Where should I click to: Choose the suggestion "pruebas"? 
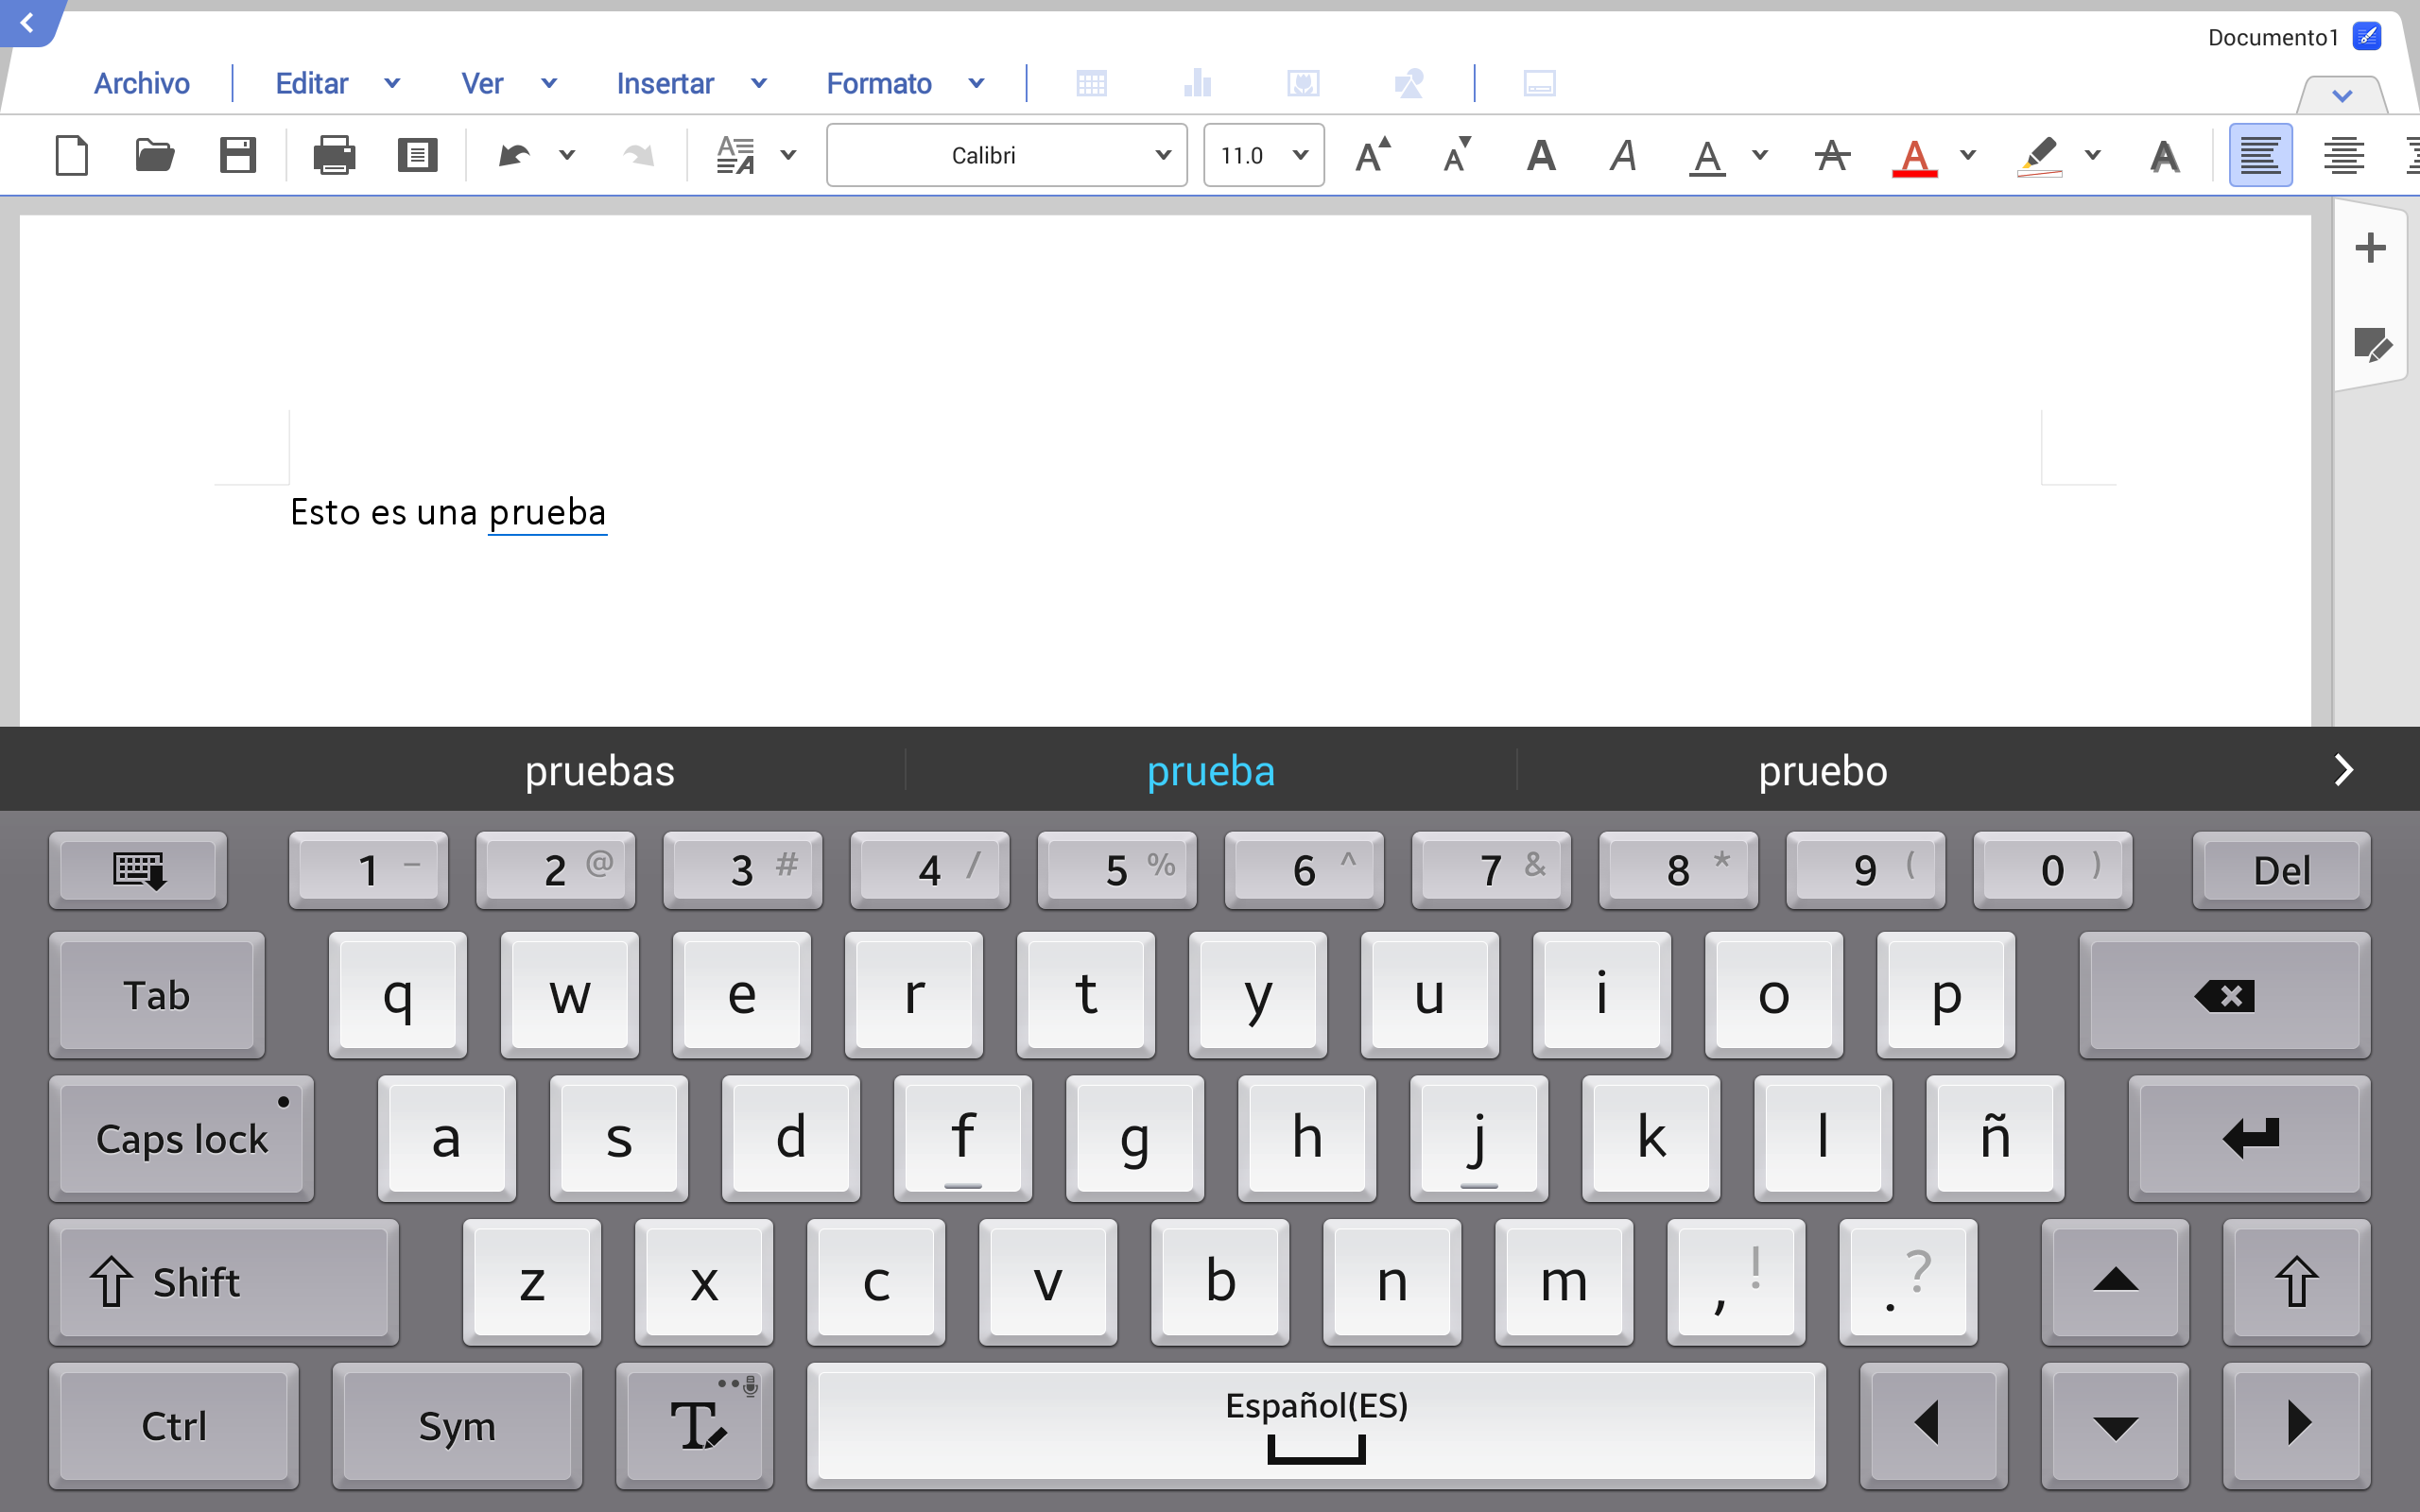point(599,771)
